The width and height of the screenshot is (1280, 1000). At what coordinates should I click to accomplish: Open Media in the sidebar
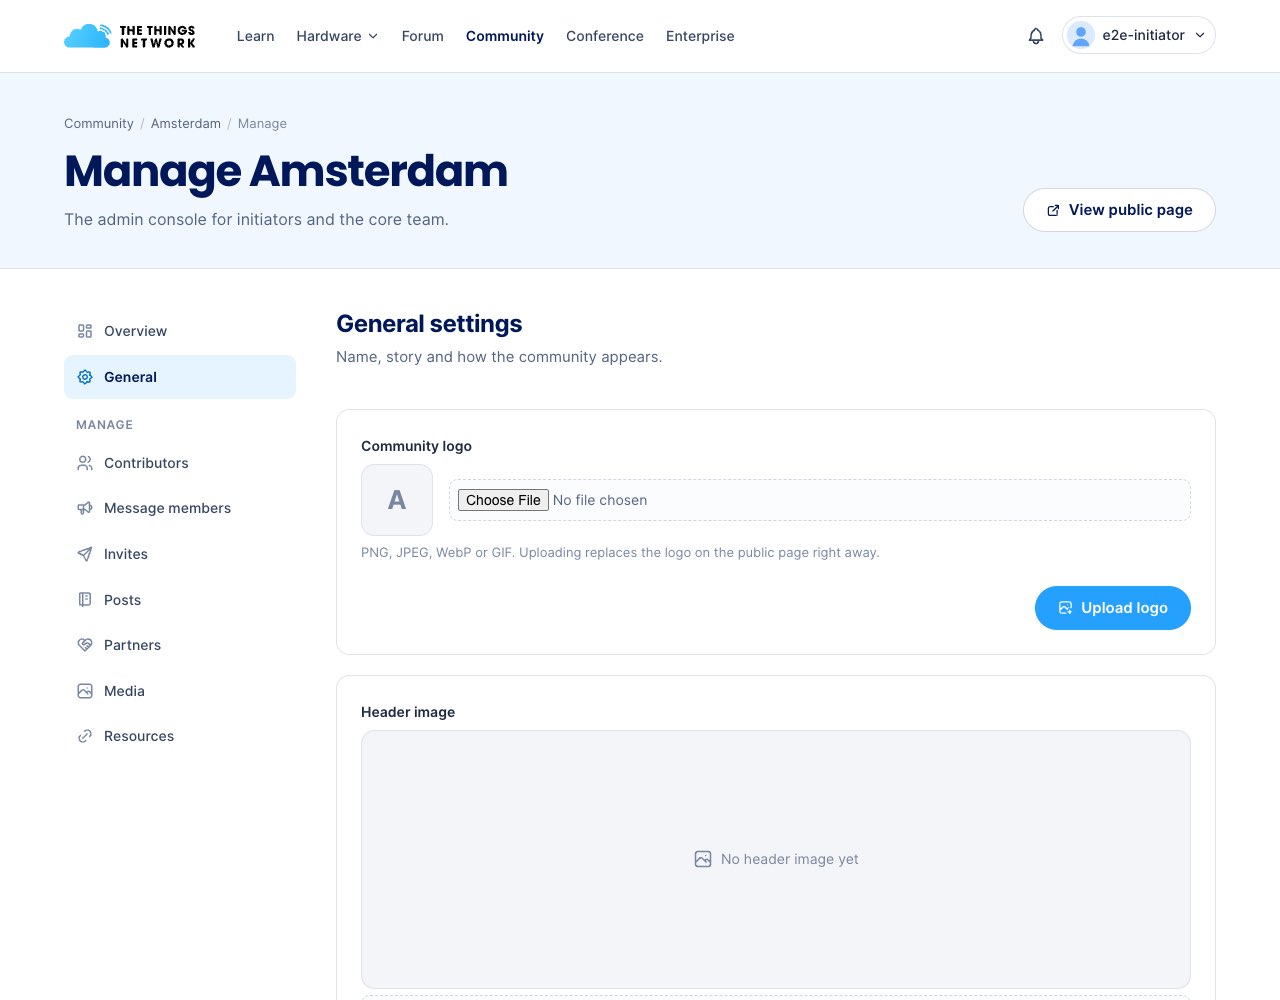tap(180, 691)
